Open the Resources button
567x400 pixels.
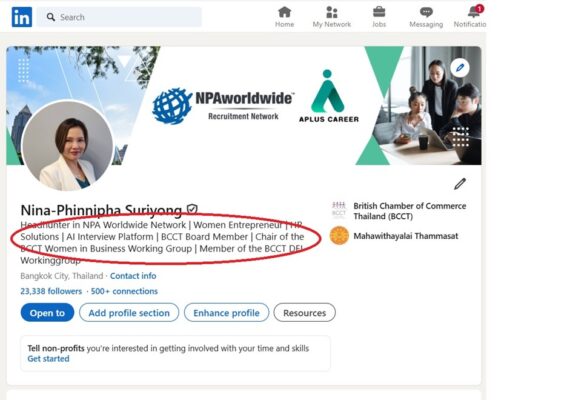pyautogui.click(x=304, y=313)
